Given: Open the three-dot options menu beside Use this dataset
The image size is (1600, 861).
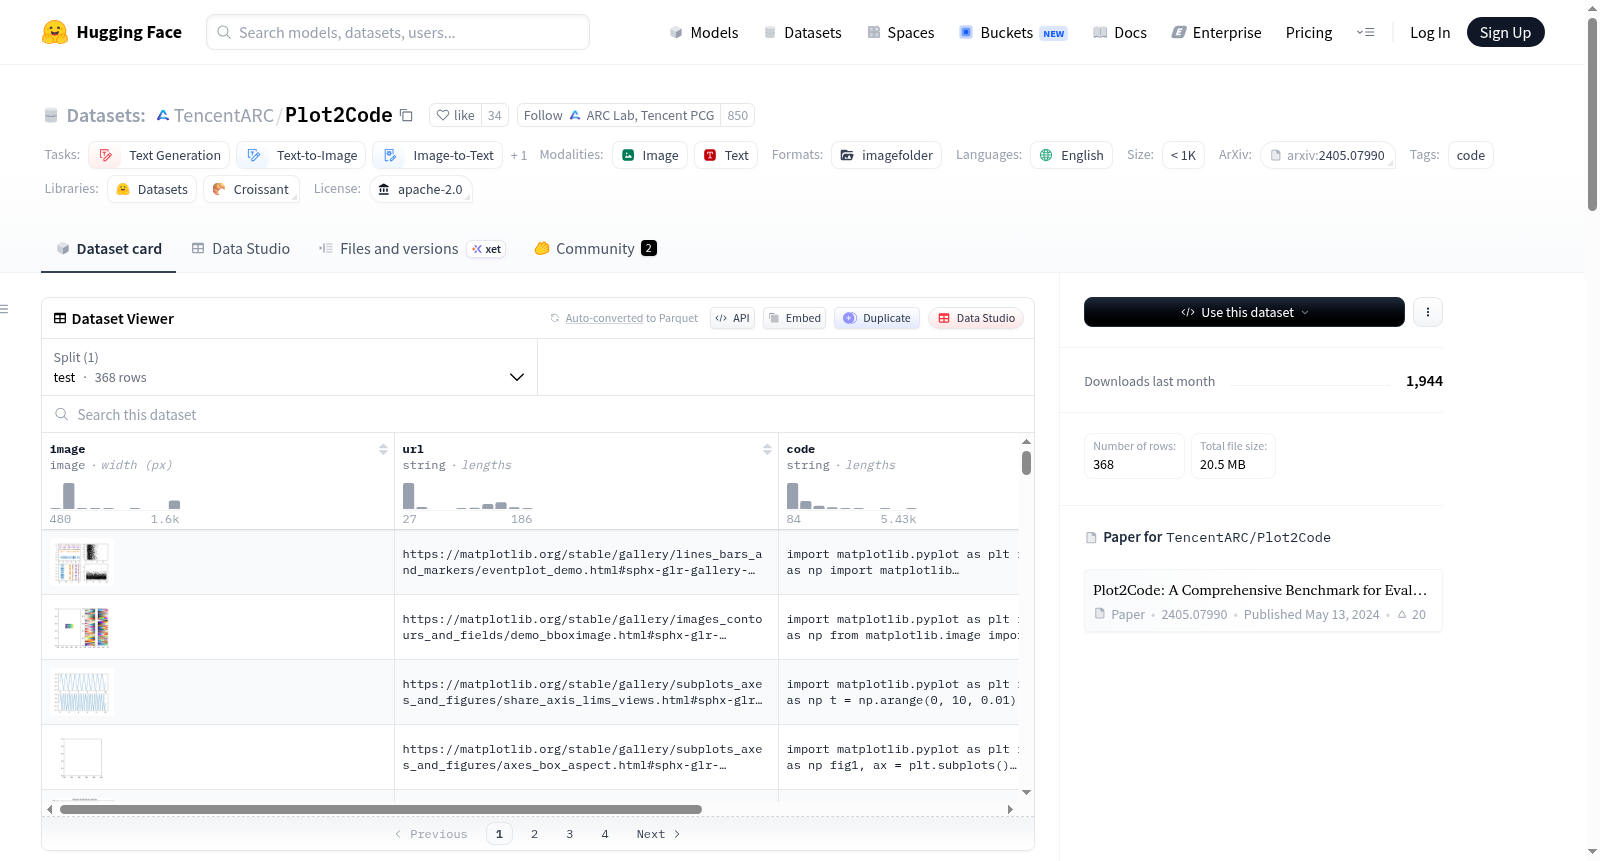Looking at the screenshot, I should click(x=1427, y=312).
